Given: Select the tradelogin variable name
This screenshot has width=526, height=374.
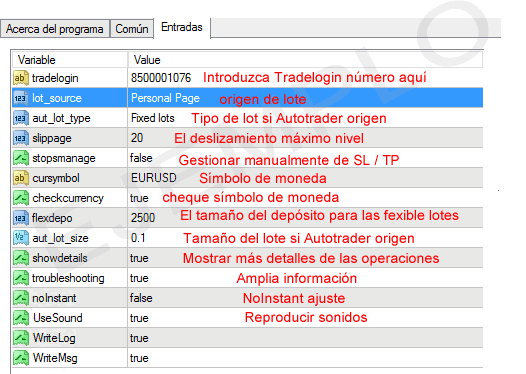Looking at the screenshot, I should (x=55, y=78).
